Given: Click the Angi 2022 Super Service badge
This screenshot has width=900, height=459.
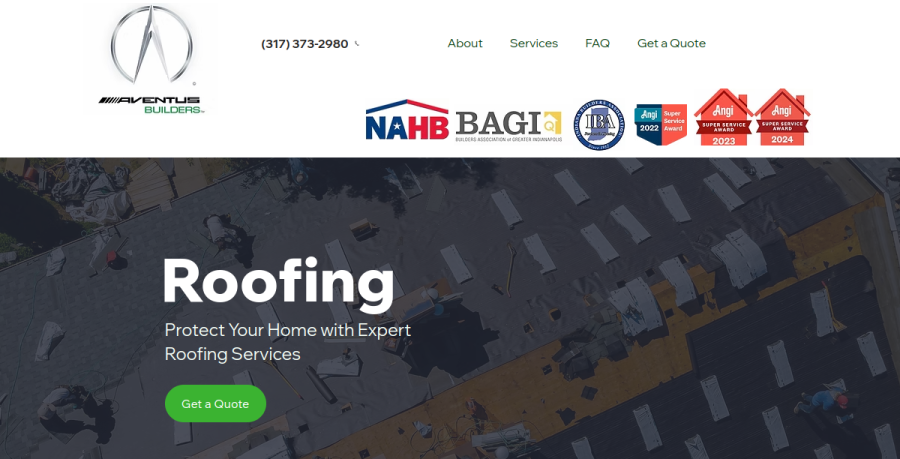Looking at the screenshot, I should coord(661,124).
